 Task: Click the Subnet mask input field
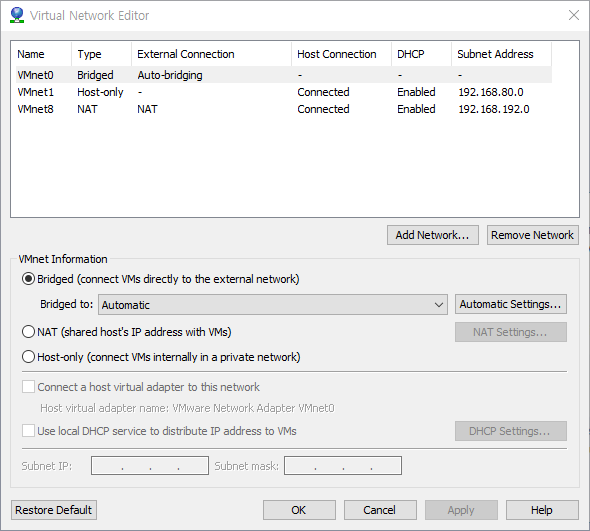pyautogui.click(x=343, y=466)
